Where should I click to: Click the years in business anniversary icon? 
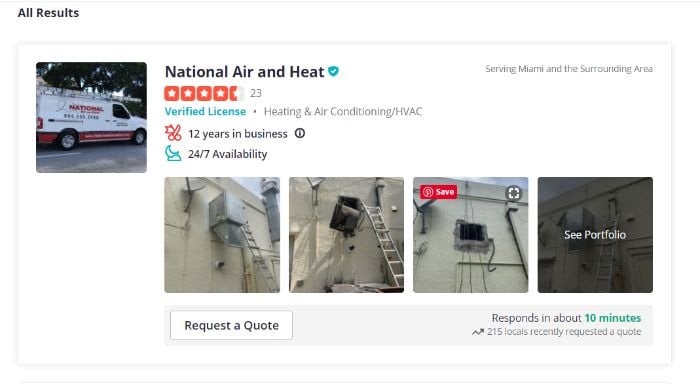[173, 133]
